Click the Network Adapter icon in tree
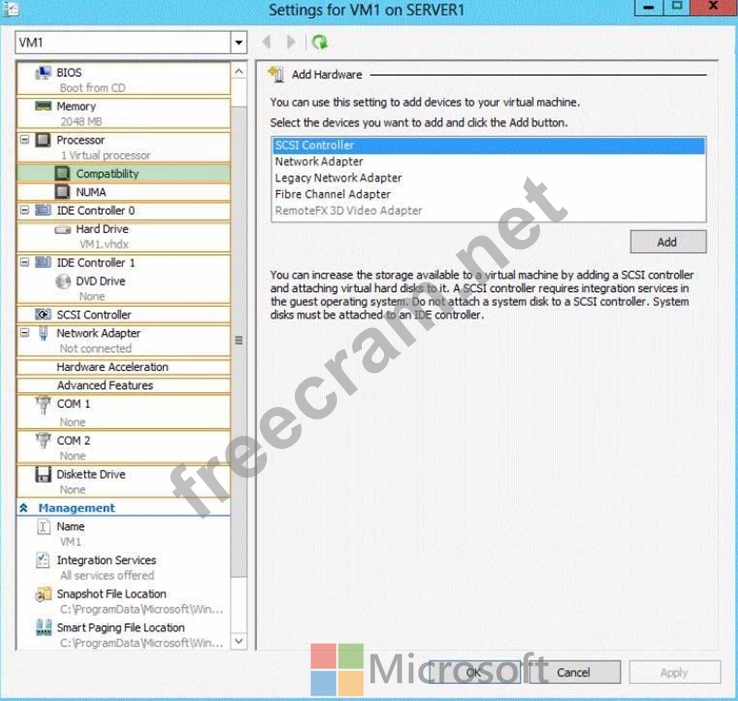The height and width of the screenshot is (701, 738). tap(43, 333)
